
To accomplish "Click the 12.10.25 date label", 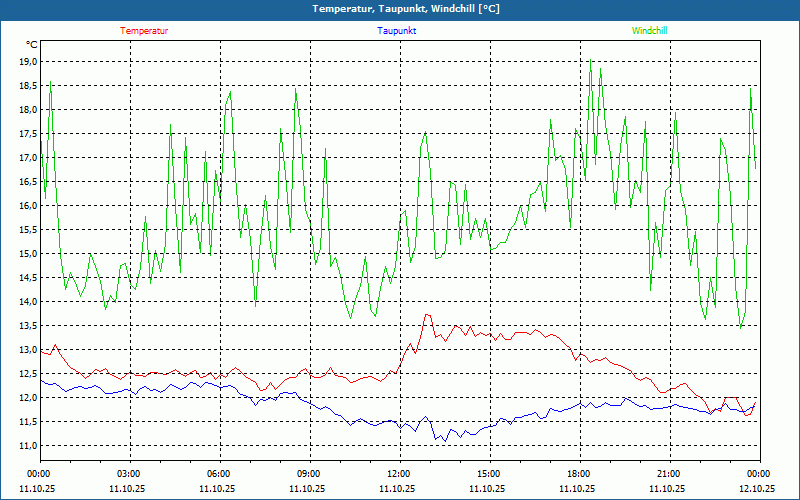I will tap(758, 489).
